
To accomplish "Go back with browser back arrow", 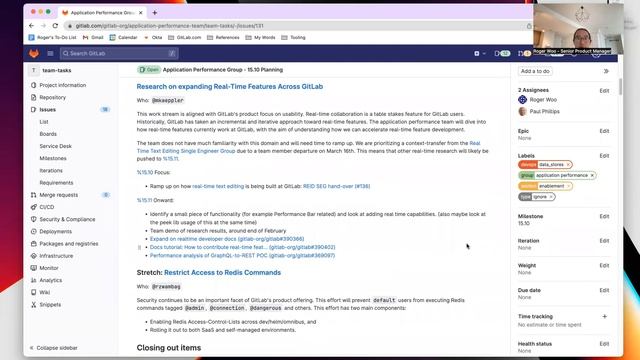I will coord(31,26).
